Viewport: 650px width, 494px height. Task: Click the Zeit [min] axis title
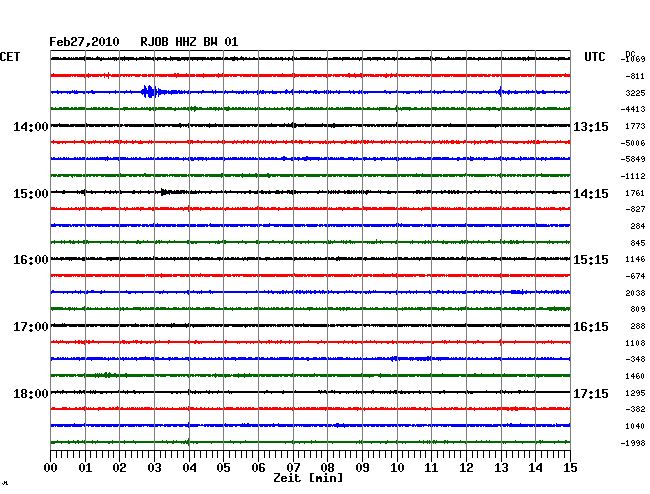click(x=308, y=478)
